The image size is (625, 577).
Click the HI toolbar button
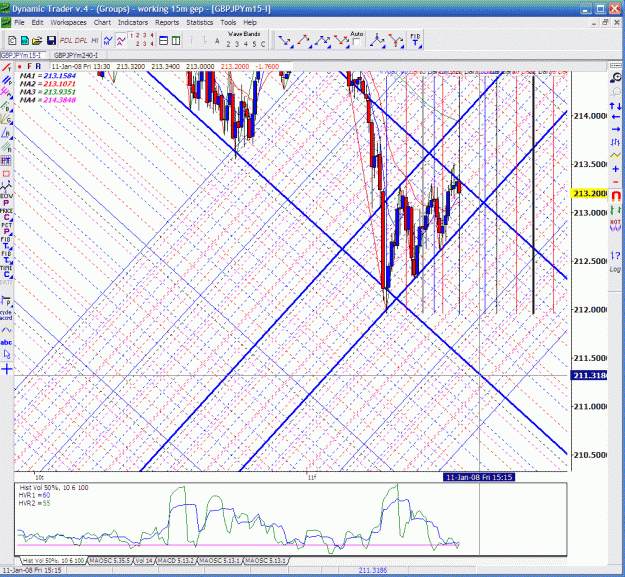click(x=95, y=40)
